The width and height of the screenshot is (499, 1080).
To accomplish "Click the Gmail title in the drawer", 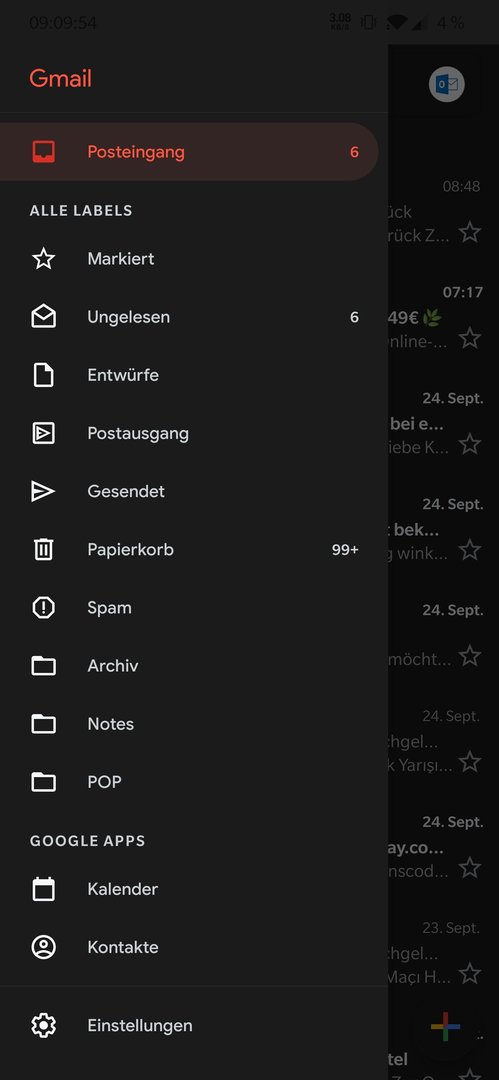I will coord(61,79).
